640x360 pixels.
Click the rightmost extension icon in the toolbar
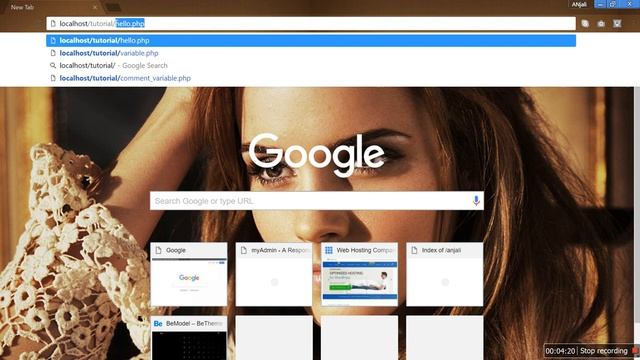[x=617, y=24]
